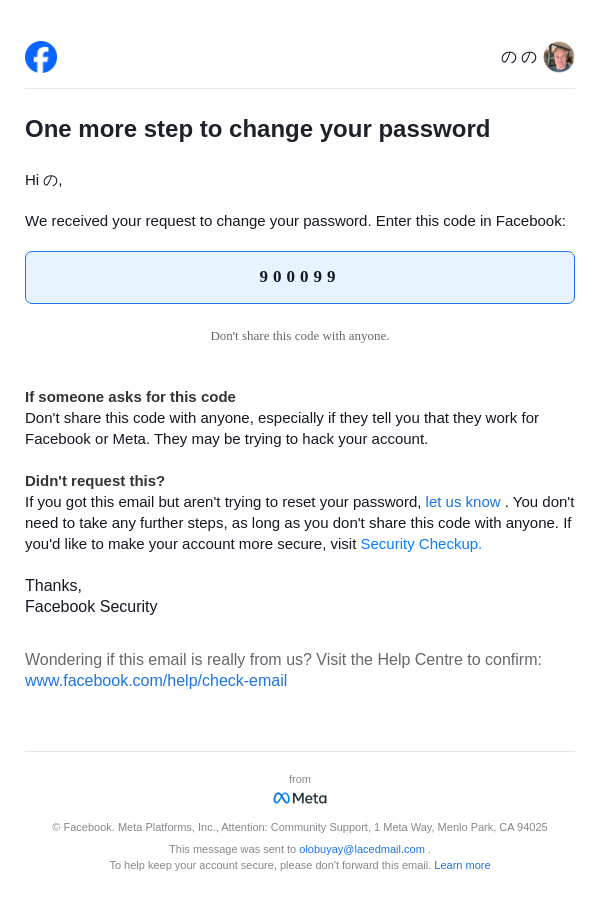Click the 'Don't share this code' caption
Image resolution: width=600 pixels, height=921 pixels.
tap(300, 336)
